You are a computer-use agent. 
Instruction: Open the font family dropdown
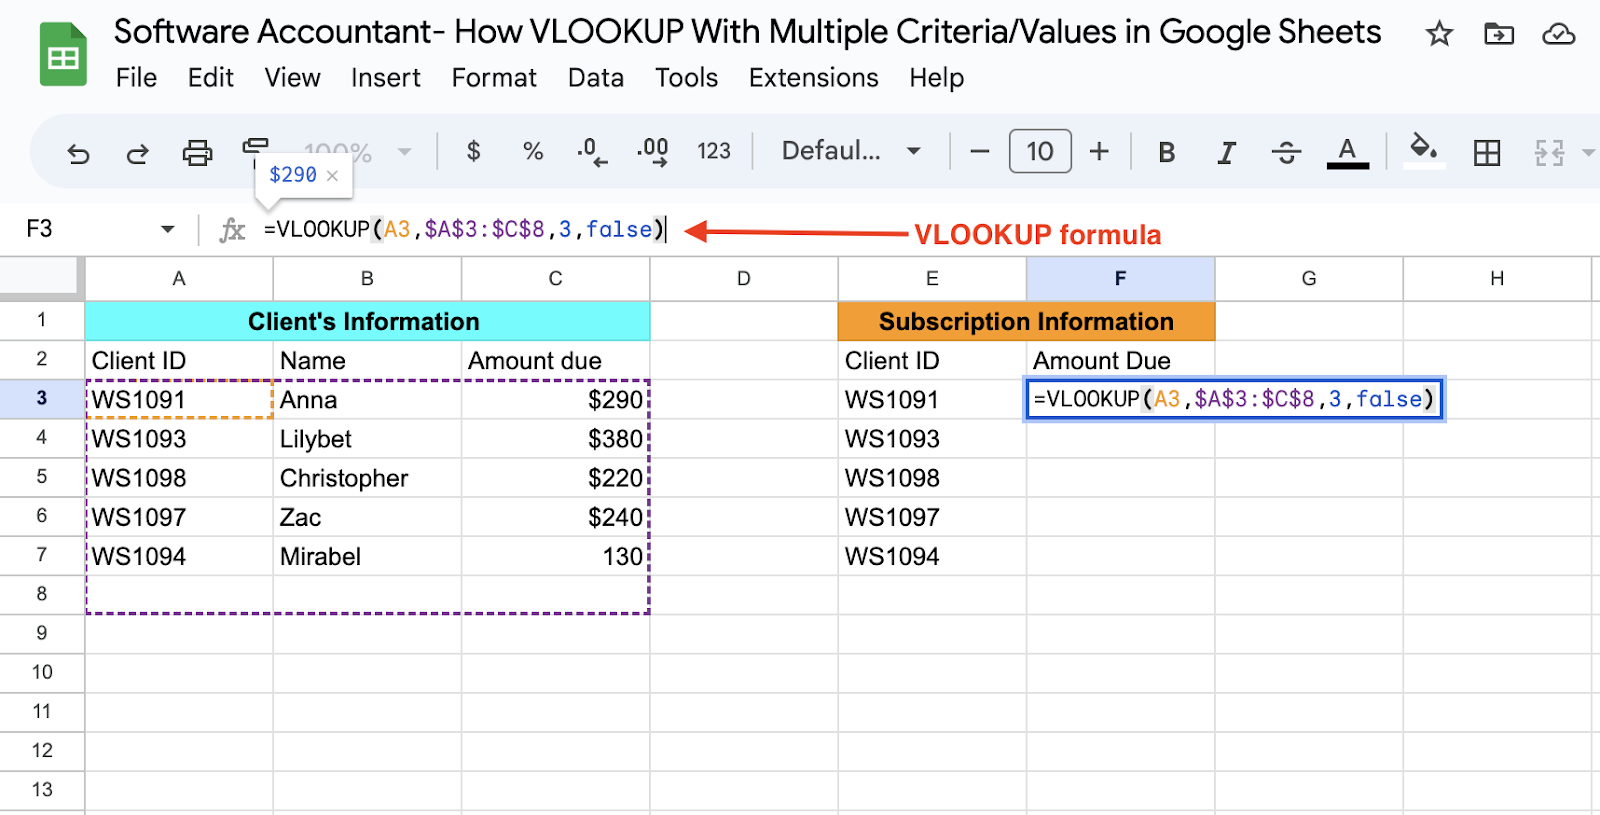(850, 151)
